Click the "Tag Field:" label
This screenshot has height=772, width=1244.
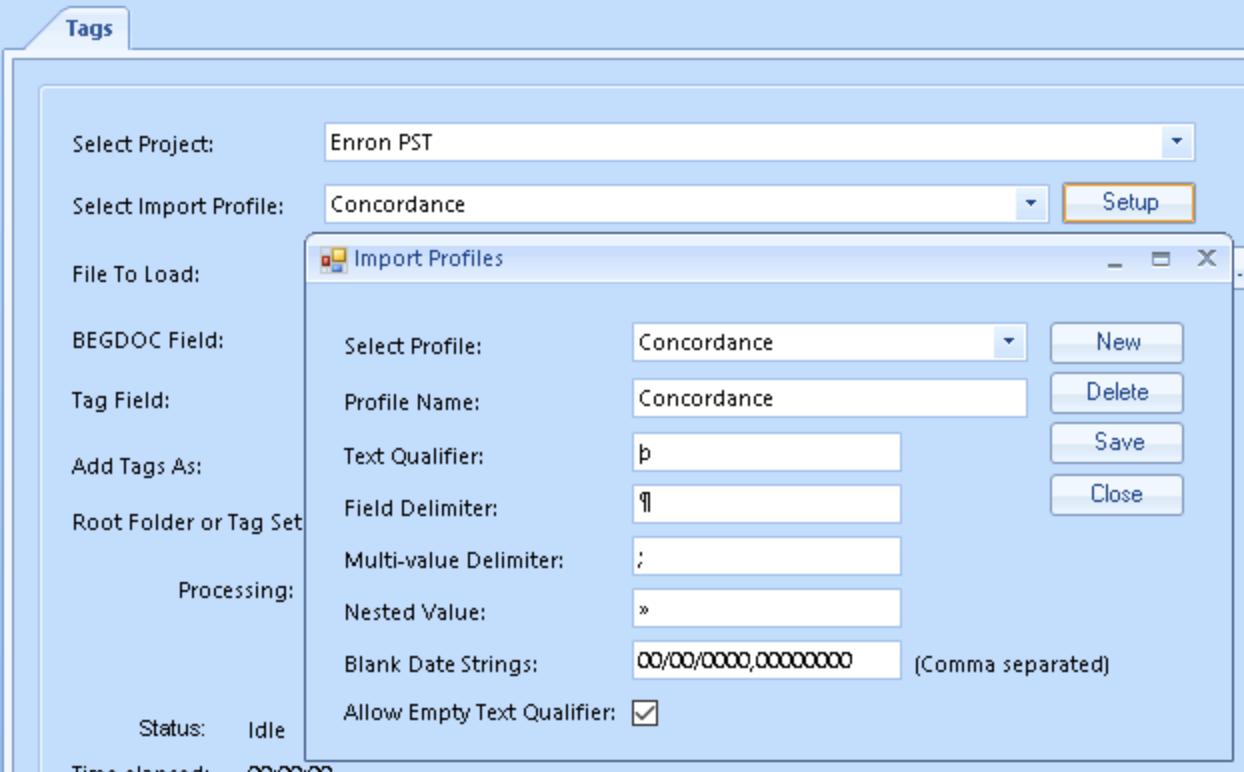coord(121,400)
